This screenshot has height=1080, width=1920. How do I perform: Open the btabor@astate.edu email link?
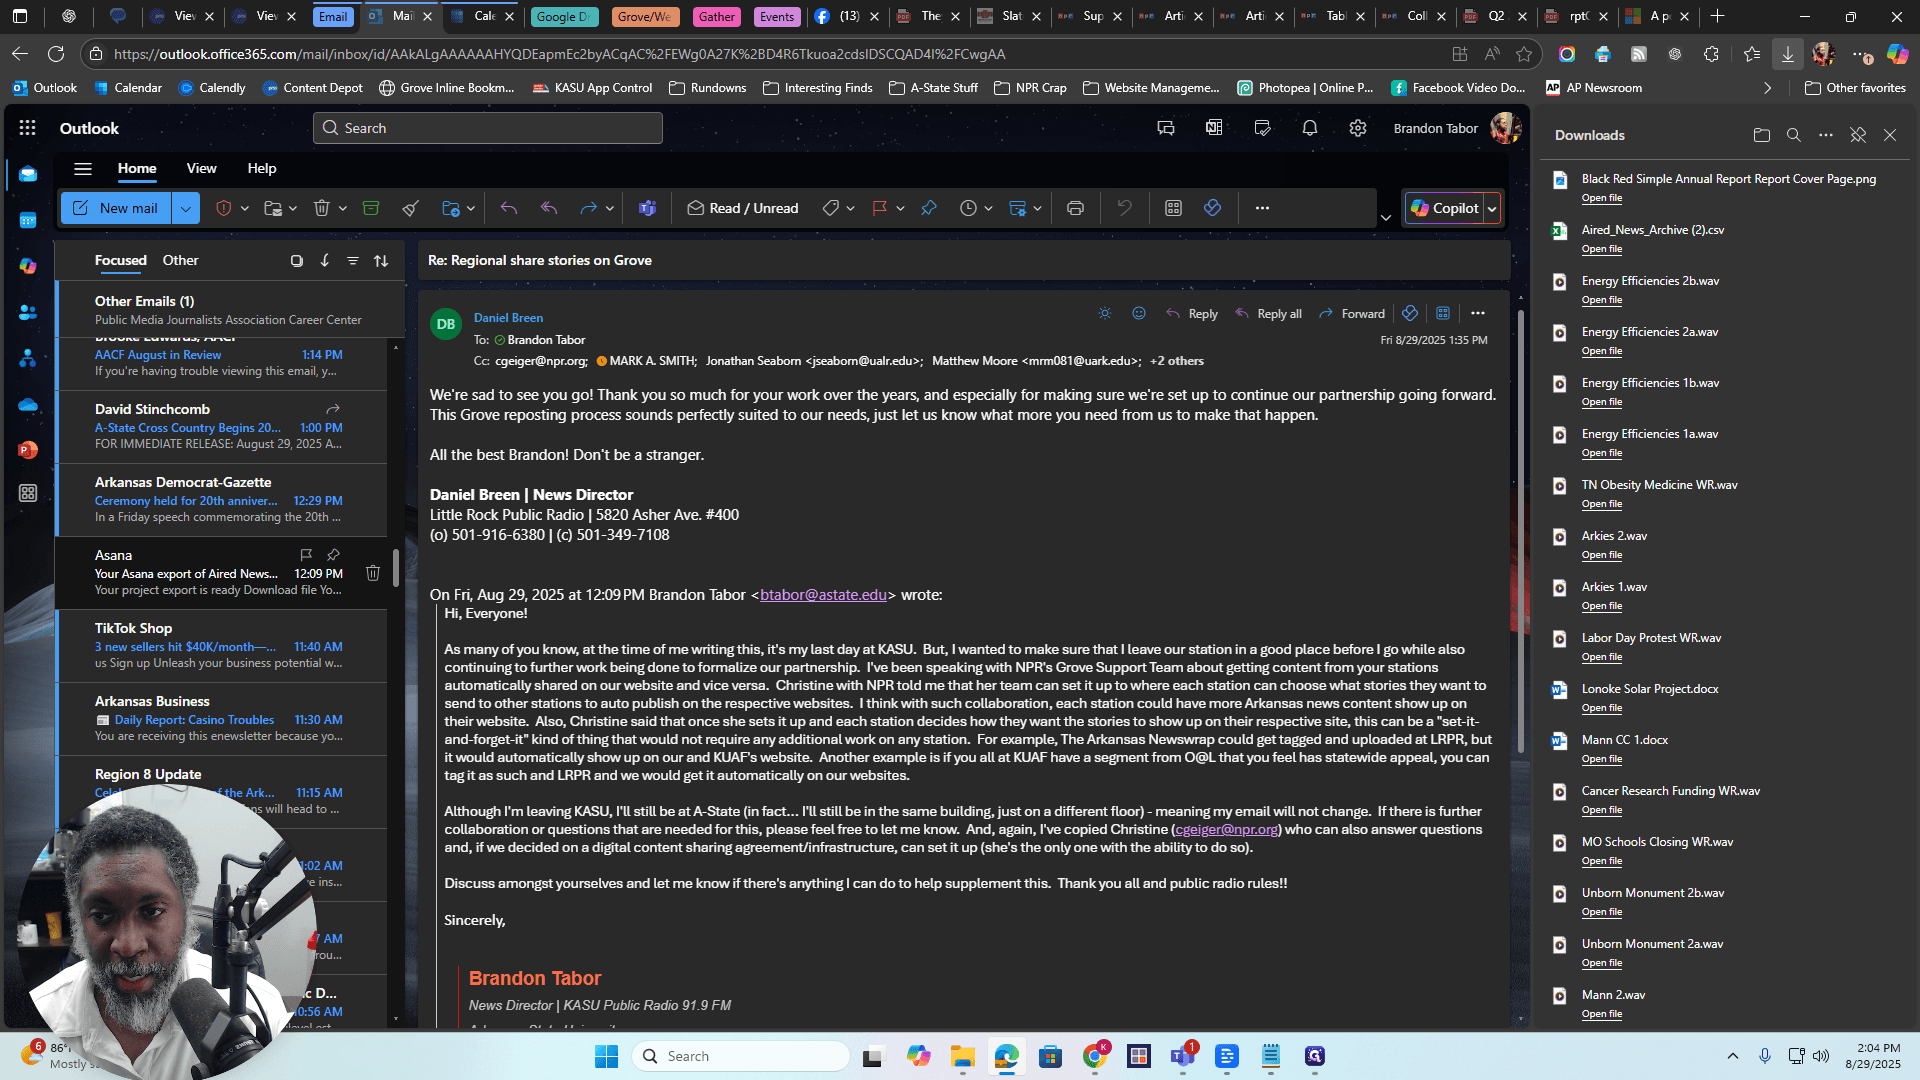[x=823, y=594]
